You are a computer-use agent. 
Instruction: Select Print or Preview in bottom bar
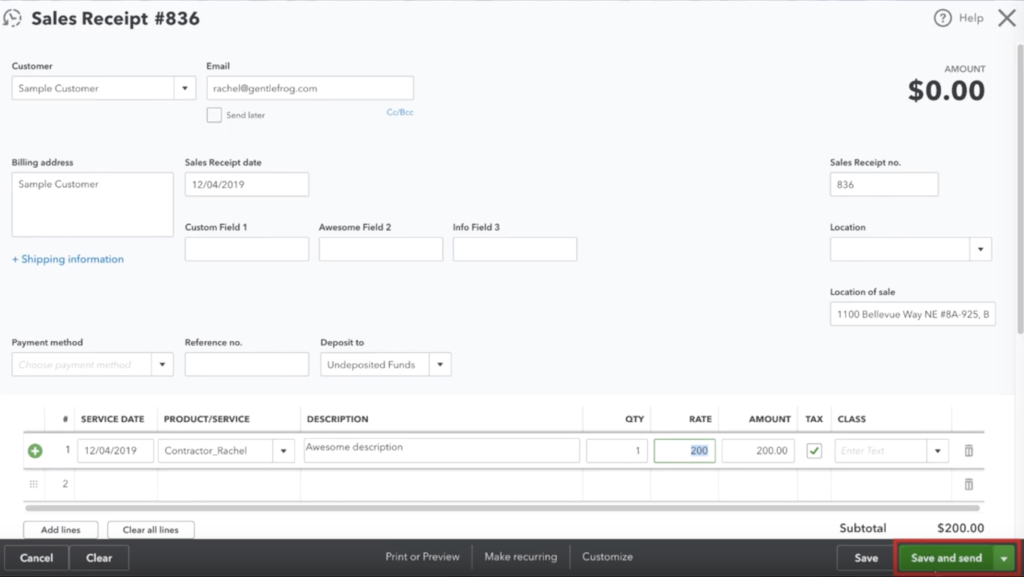point(422,557)
